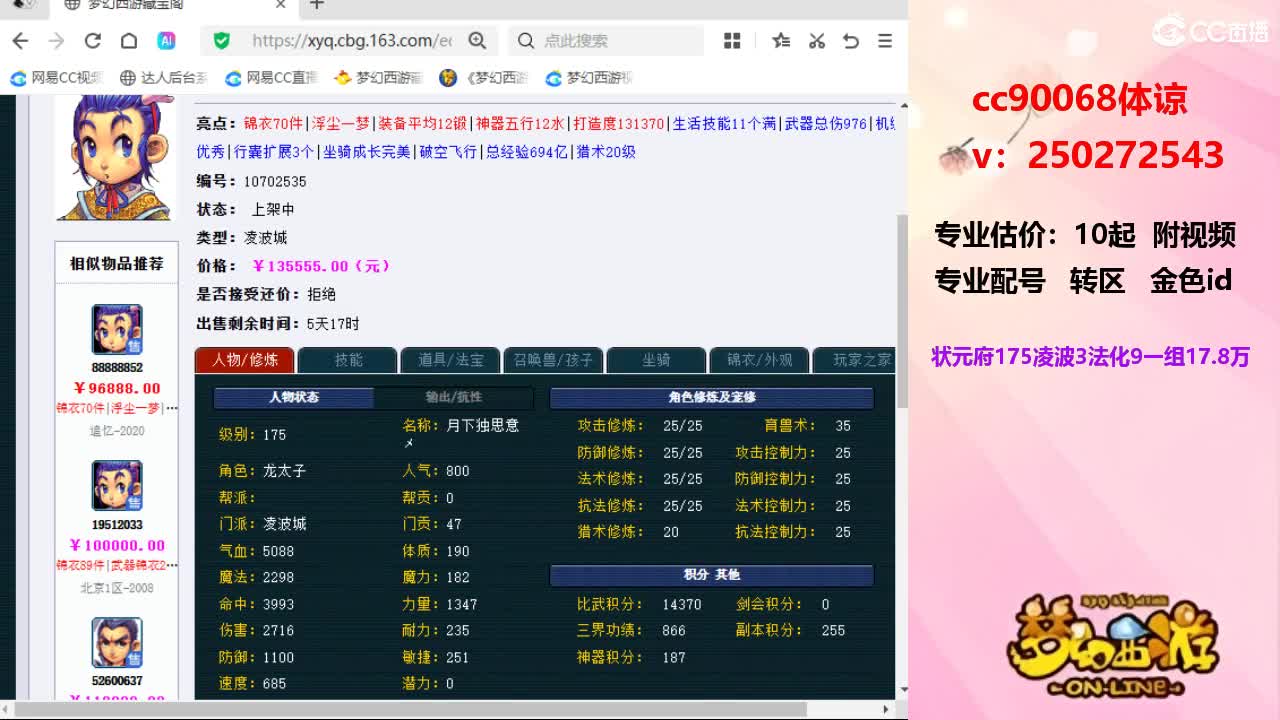Click the green security shield icon

point(222,41)
